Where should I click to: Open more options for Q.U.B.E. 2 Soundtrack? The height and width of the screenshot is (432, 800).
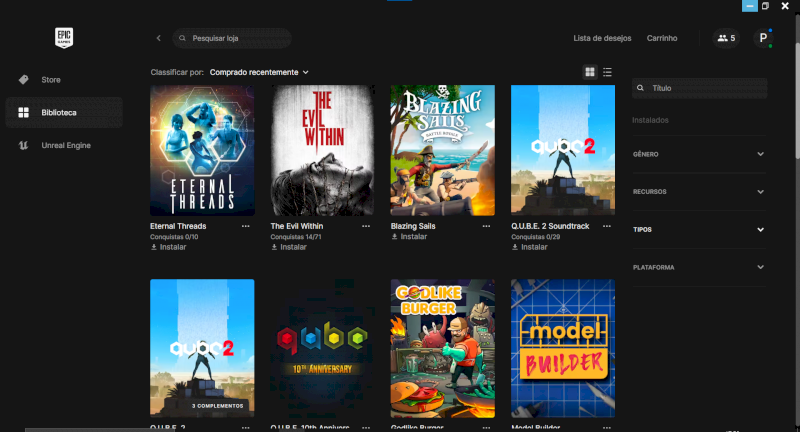click(607, 226)
